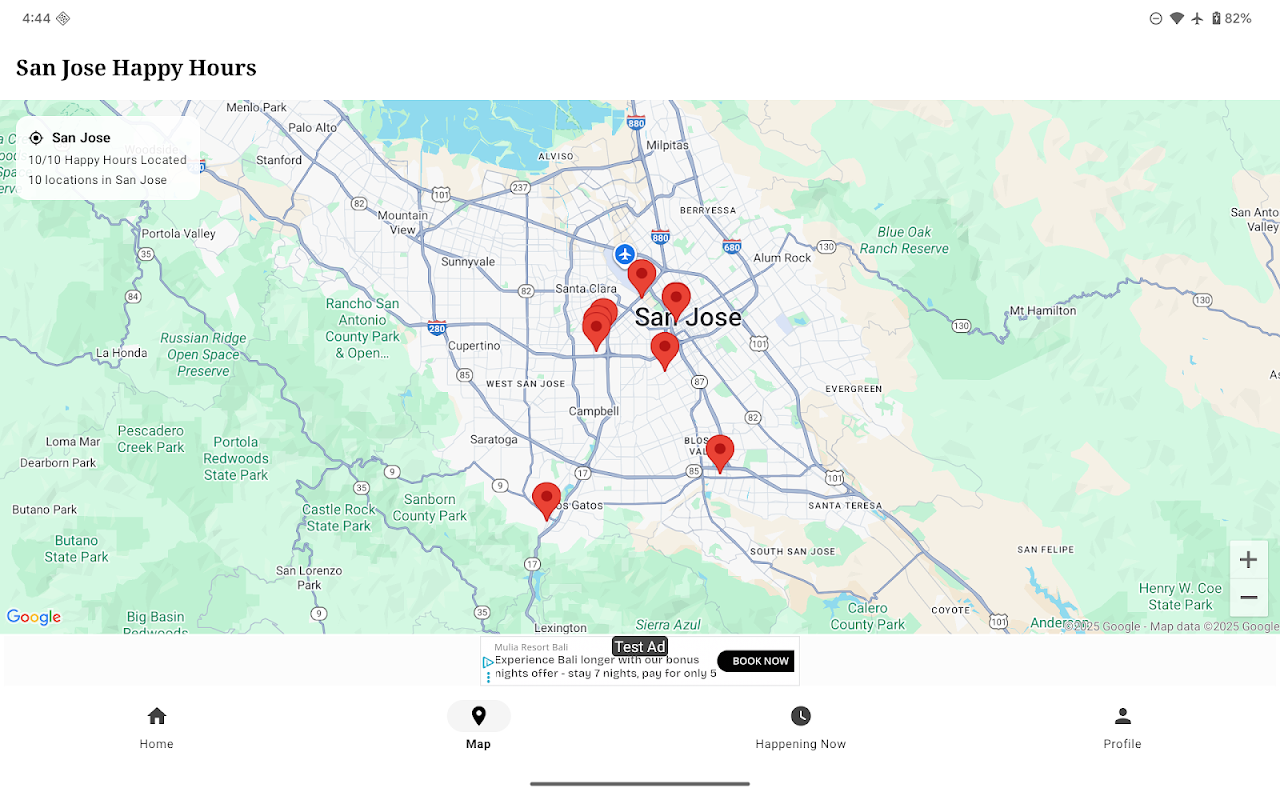Click the San Jose Happy Hours title

click(x=136, y=68)
